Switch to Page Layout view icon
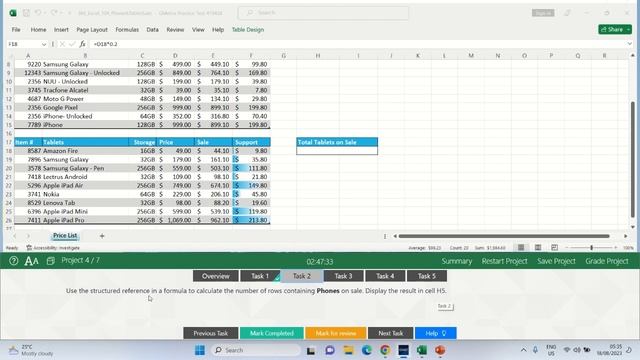Screen dimensions: 640x360 tap(538, 247)
